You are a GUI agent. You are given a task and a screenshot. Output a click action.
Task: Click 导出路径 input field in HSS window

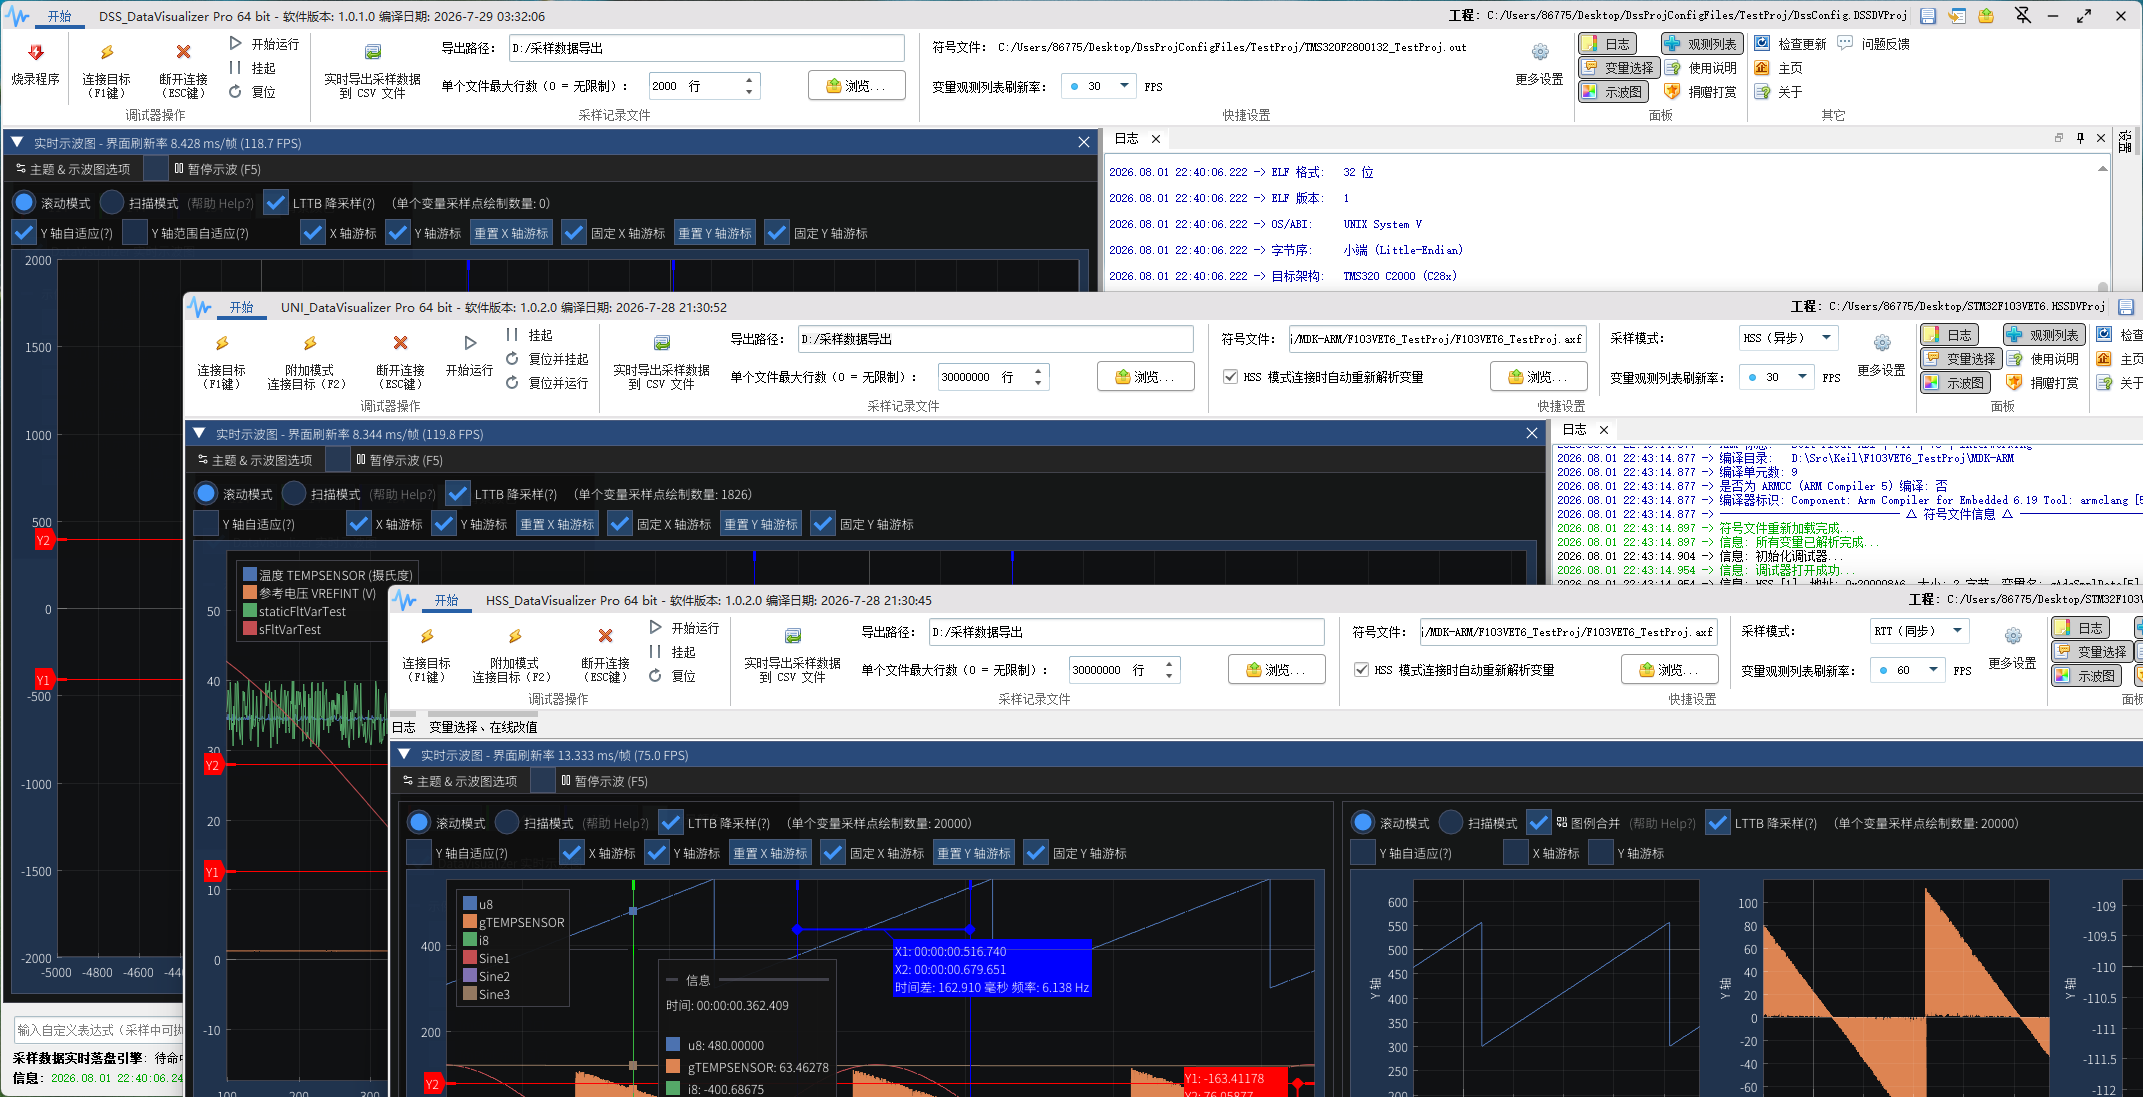click(1126, 632)
